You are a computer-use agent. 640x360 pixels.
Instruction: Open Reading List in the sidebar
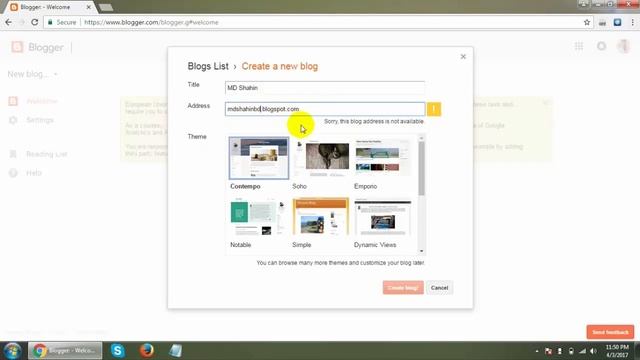point(47,154)
